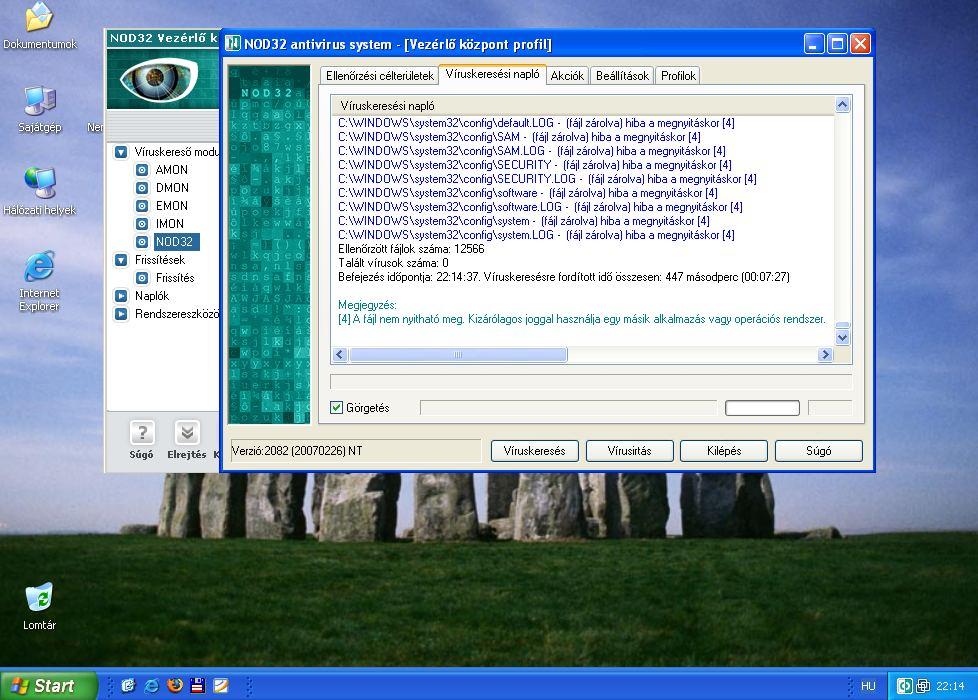Click the EMON module icon in the tree
This screenshot has height=700, width=978.
pyautogui.click(x=142, y=206)
